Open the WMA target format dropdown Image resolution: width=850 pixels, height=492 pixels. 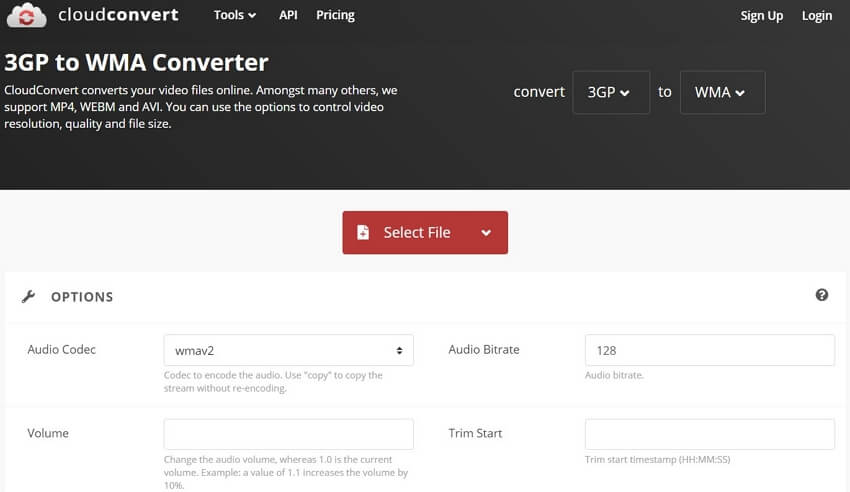pyautogui.click(x=723, y=92)
